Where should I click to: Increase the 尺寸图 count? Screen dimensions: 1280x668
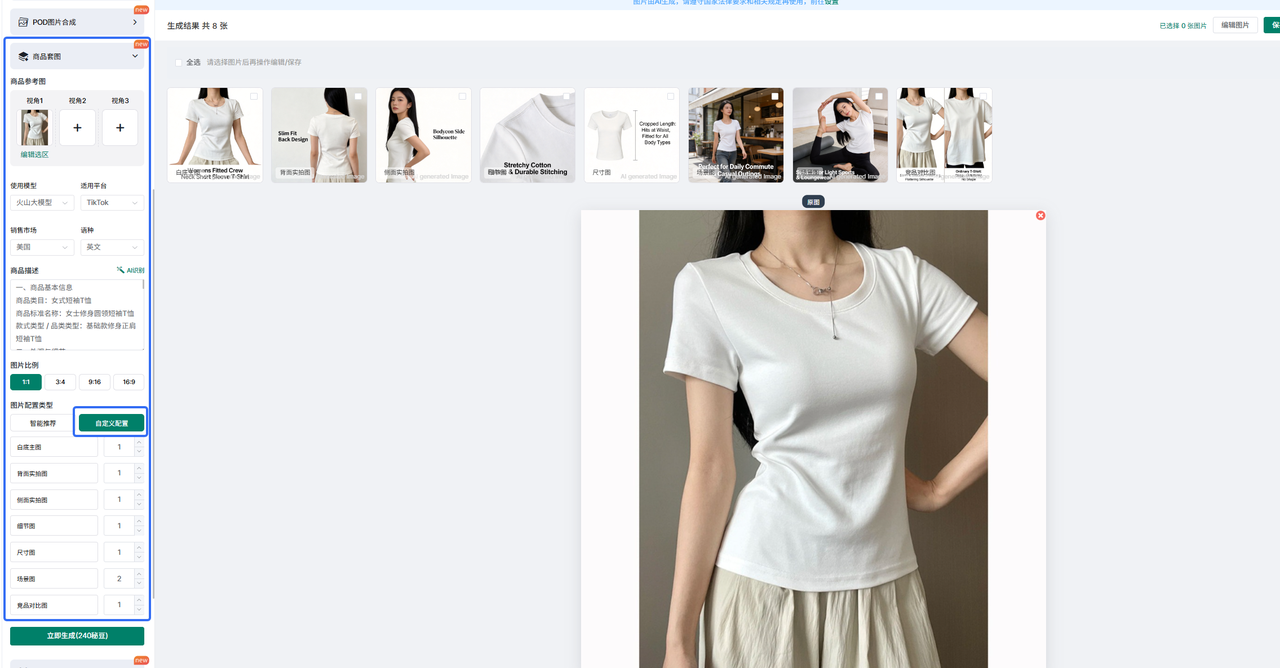pos(139,547)
